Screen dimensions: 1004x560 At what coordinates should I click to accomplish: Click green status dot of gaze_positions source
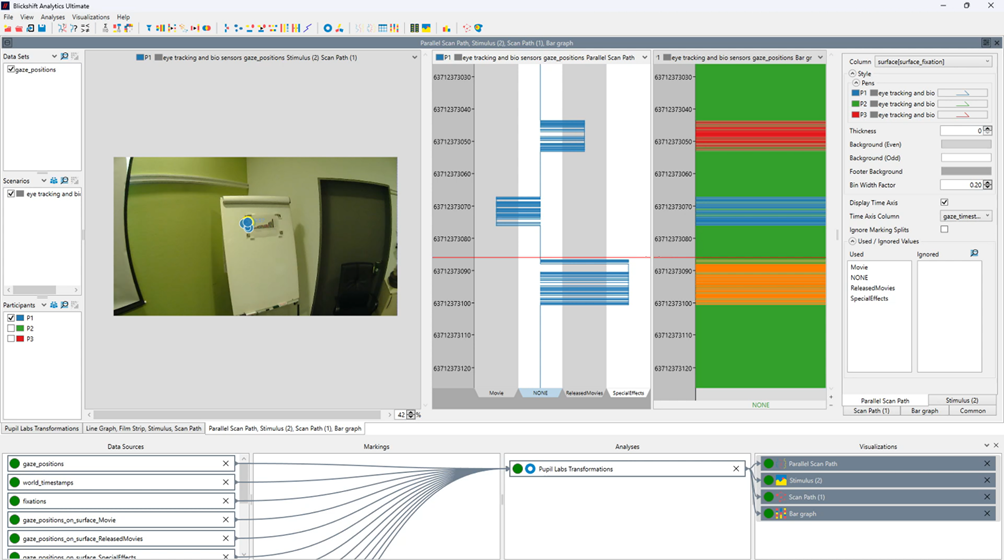(x=15, y=463)
